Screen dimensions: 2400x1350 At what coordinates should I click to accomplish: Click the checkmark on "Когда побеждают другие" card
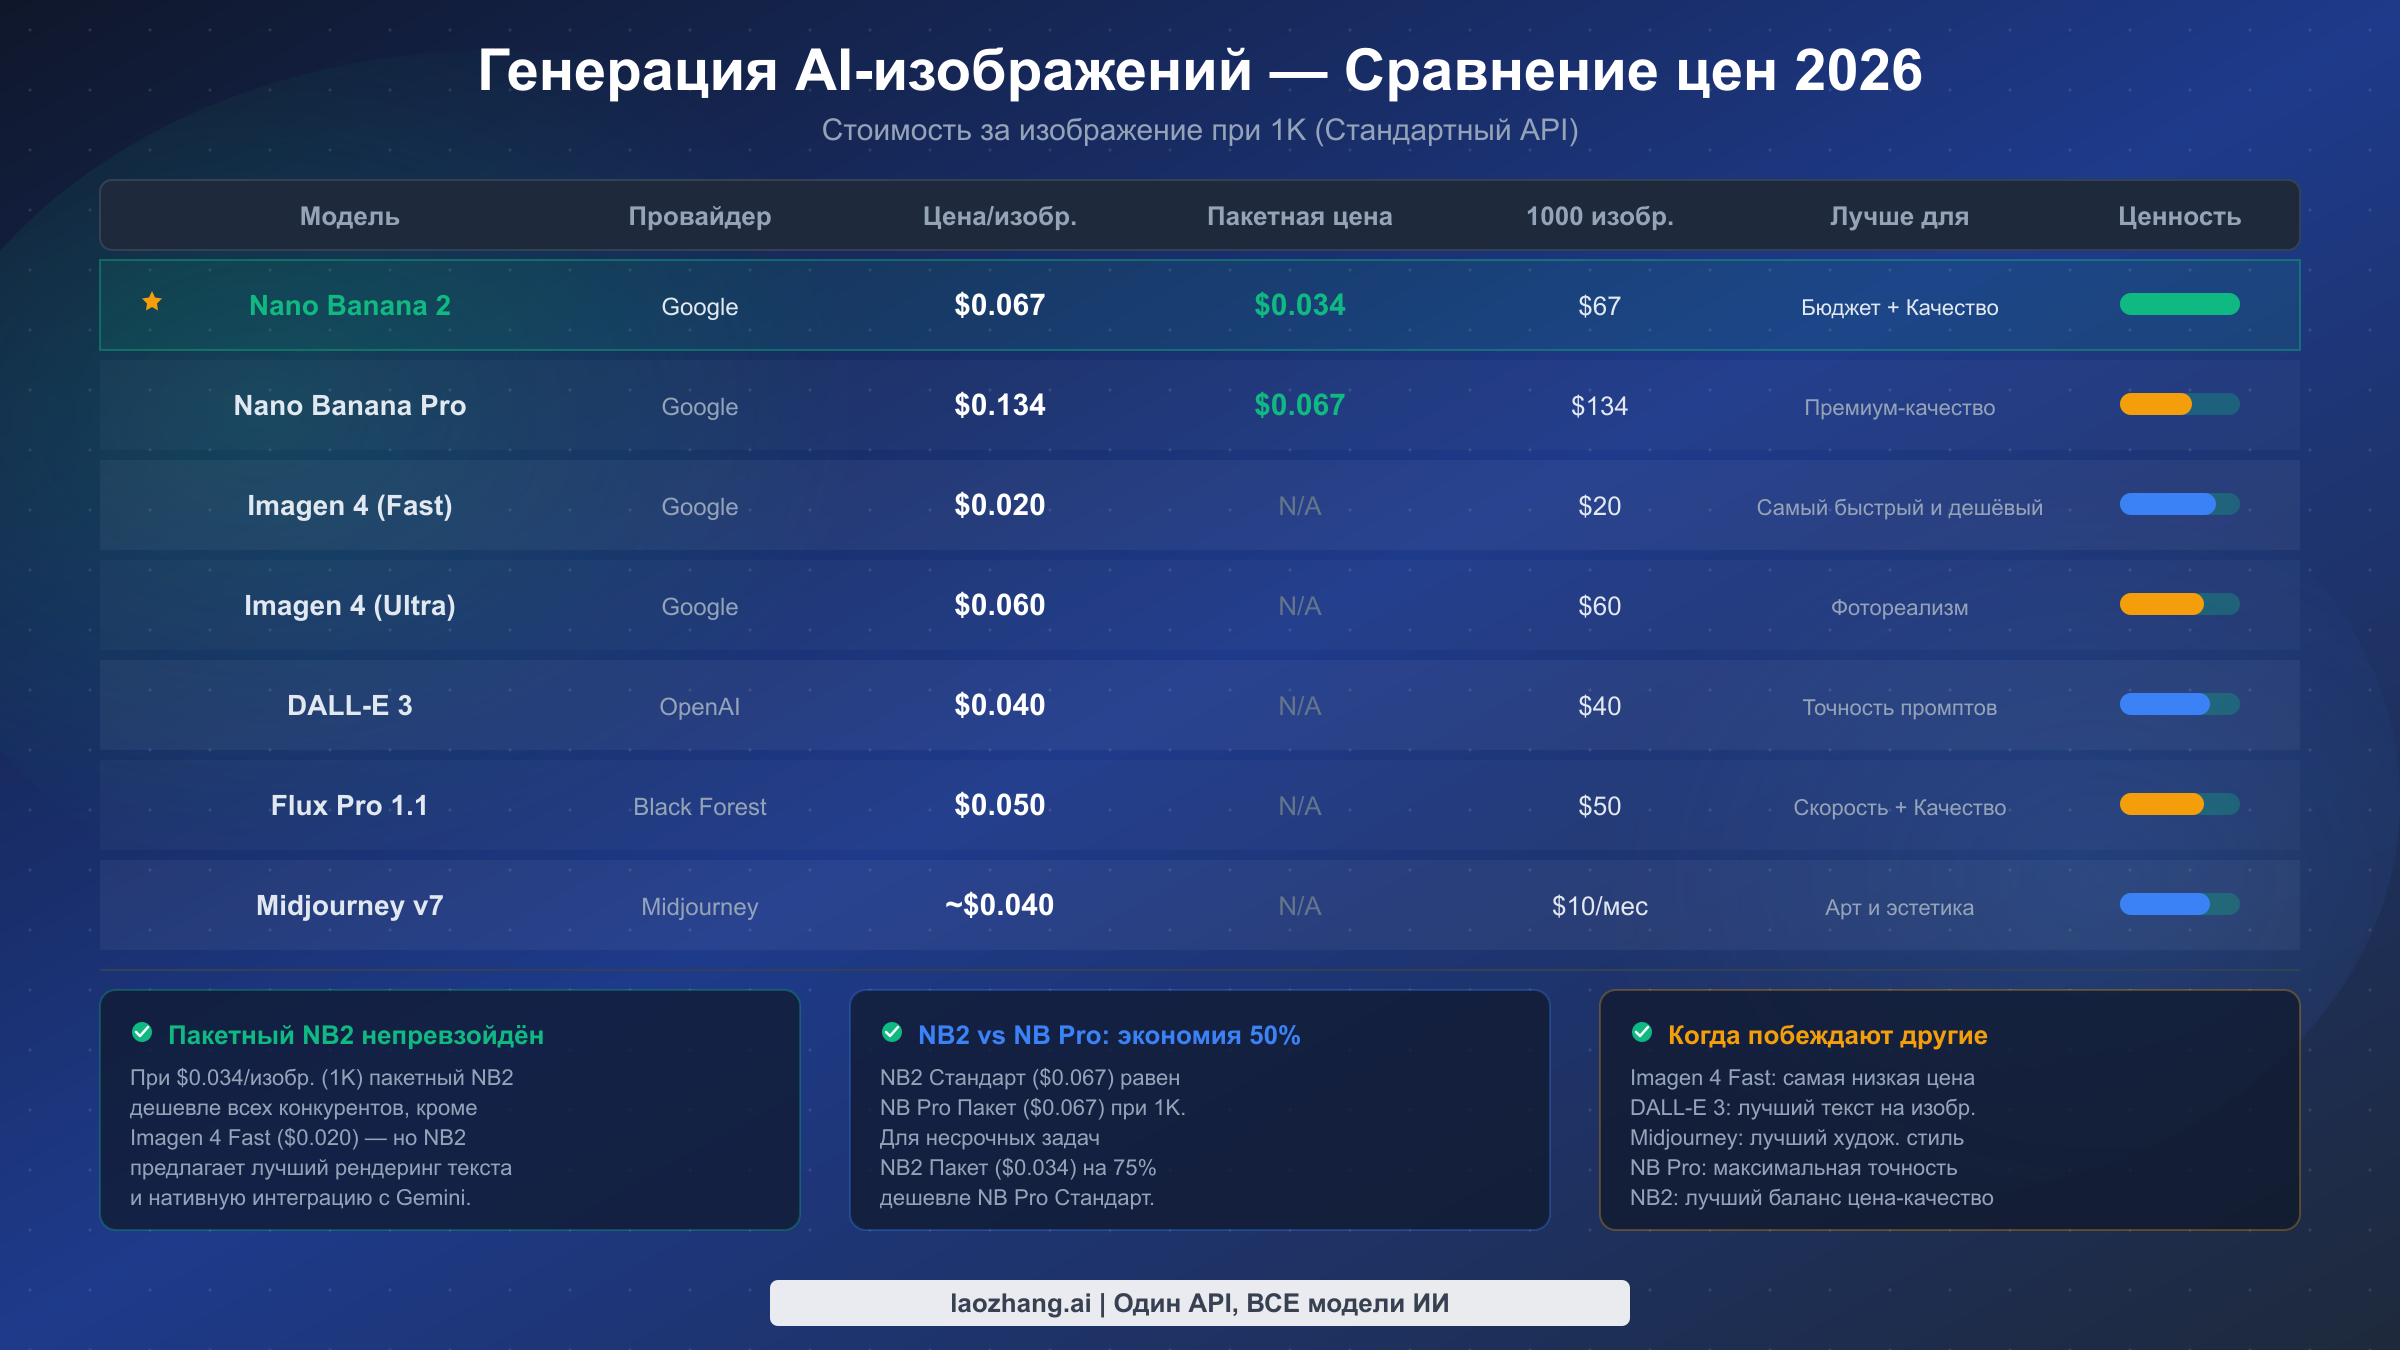point(1643,1034)
